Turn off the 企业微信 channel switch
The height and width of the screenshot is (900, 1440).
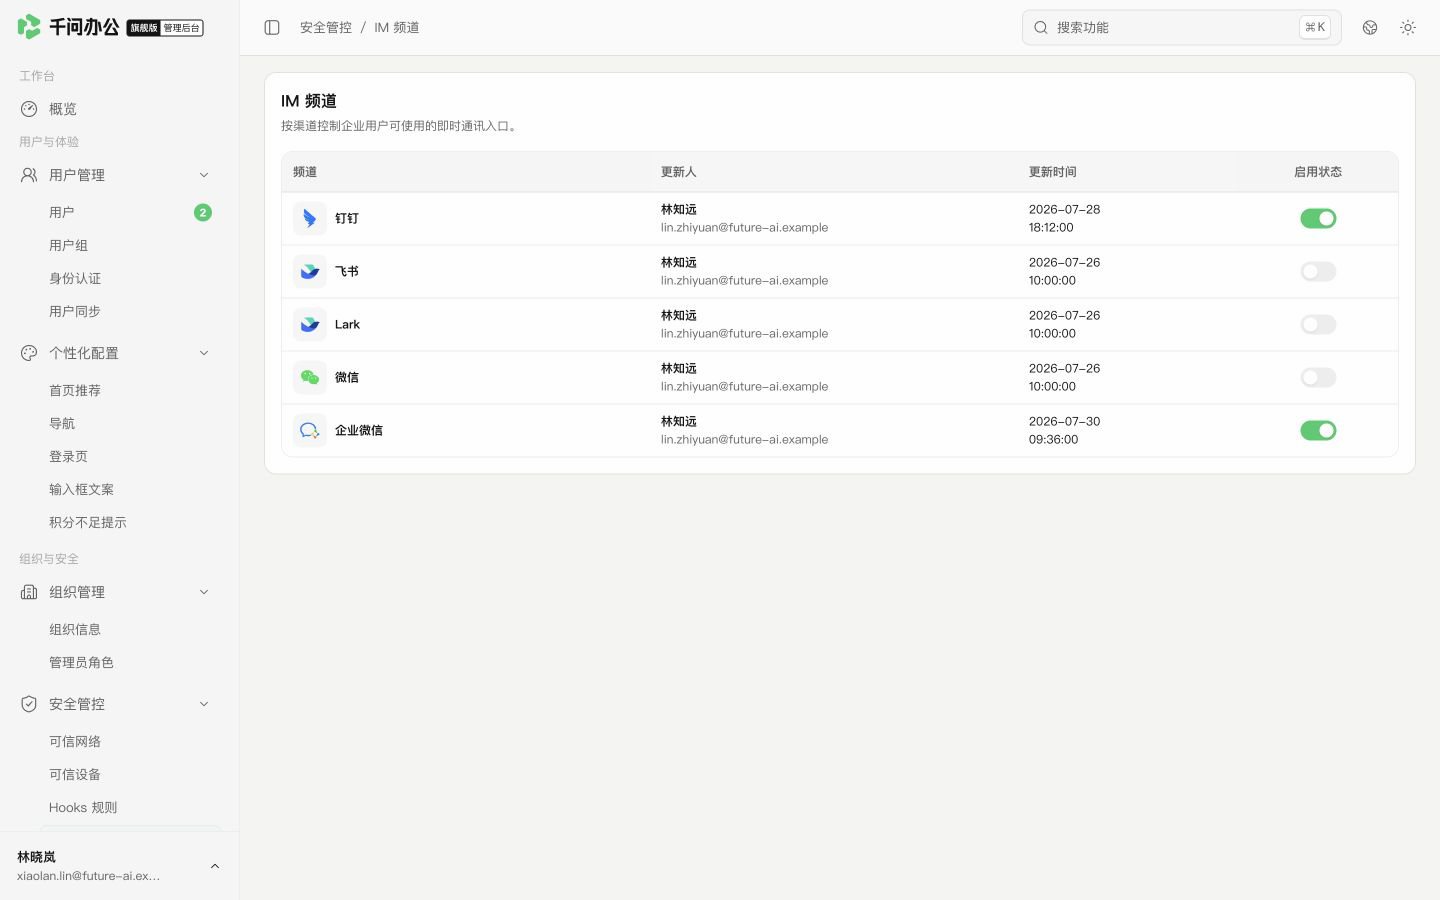click(x=1318, y=430)
